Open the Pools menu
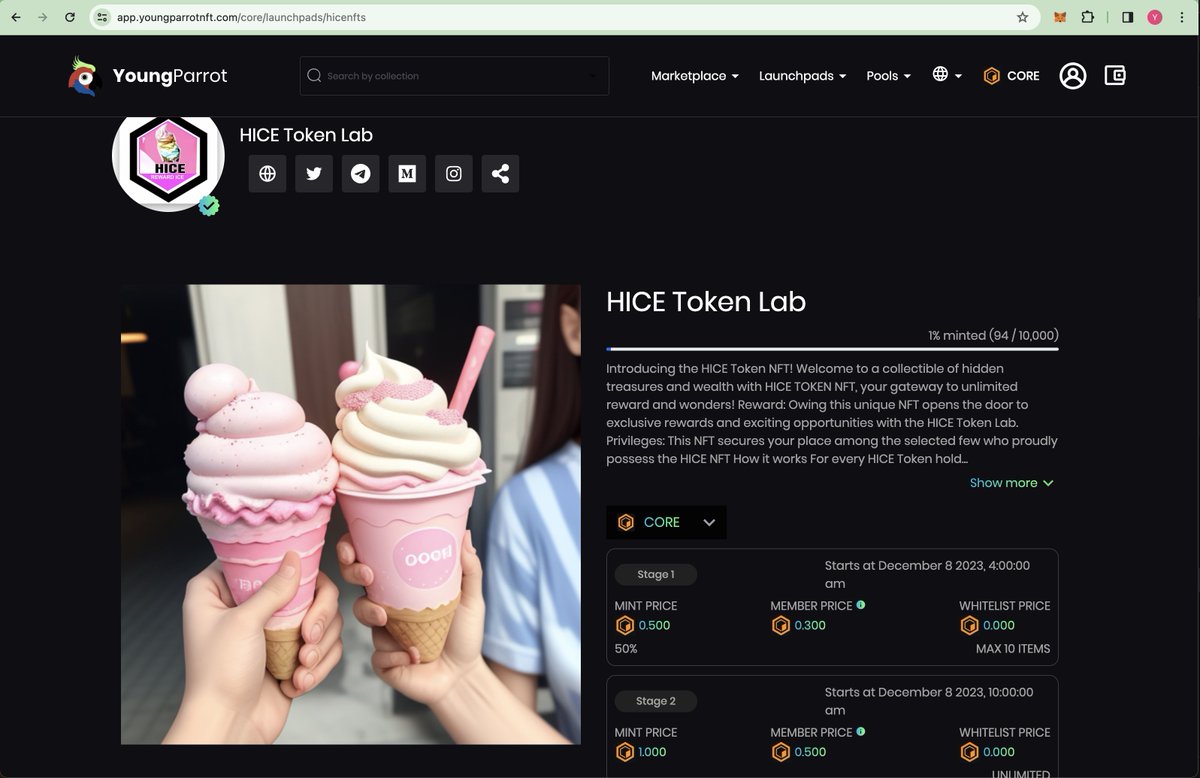Image resolution: width=1200 pixels, height=778 pixels. coord(887,75)
